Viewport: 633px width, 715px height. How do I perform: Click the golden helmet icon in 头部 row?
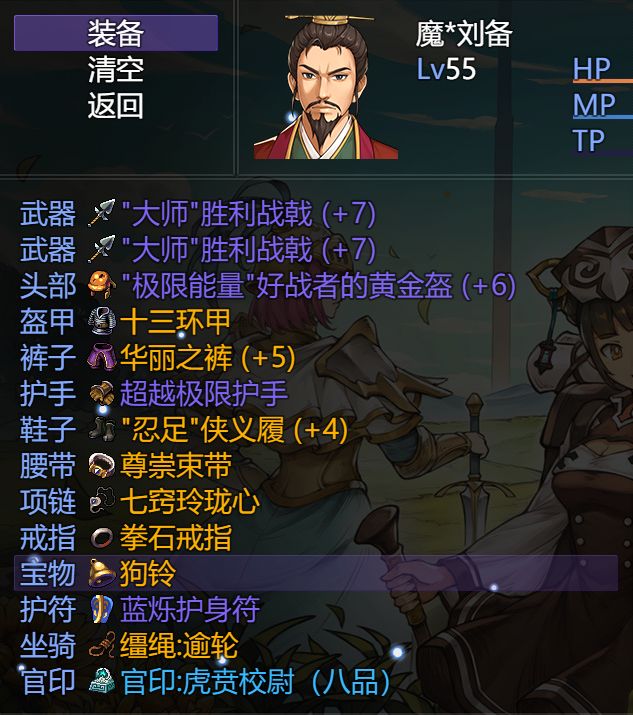[101, 285]
